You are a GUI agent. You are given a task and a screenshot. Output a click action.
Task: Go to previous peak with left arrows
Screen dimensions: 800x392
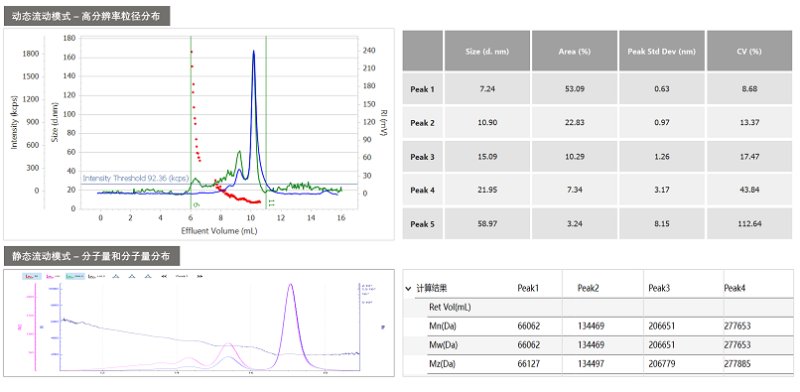tap(164, 276)
